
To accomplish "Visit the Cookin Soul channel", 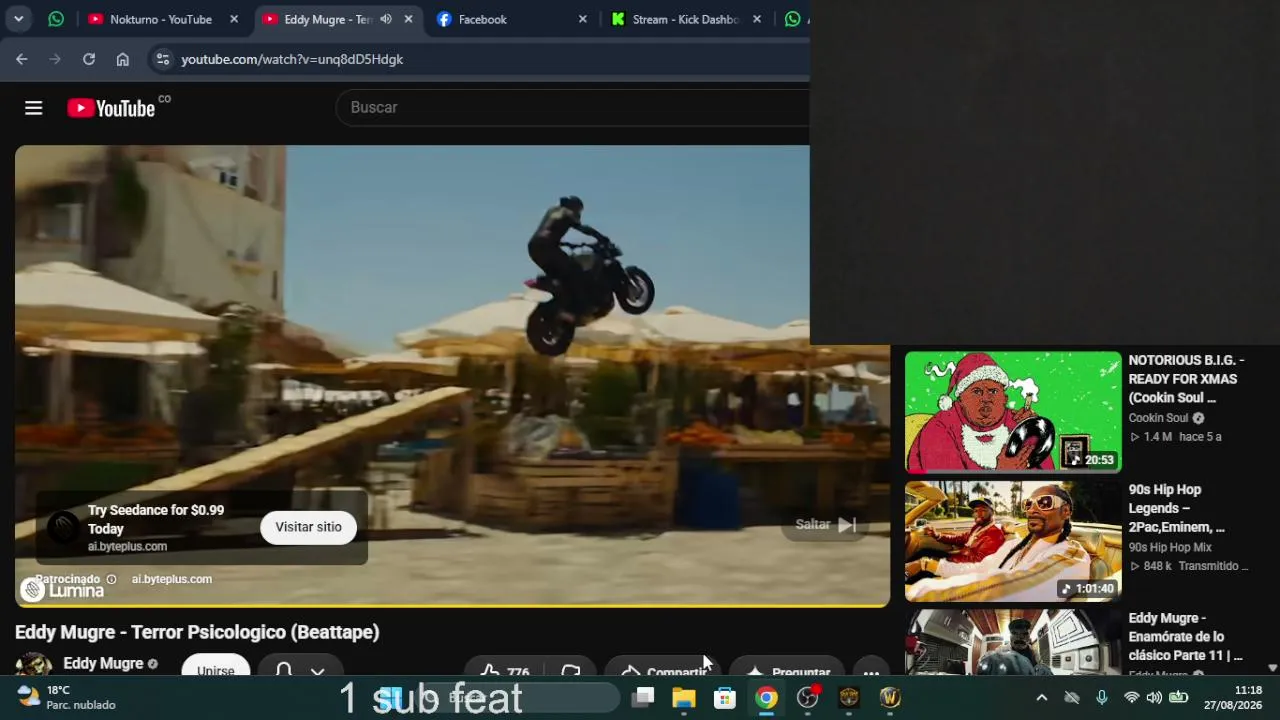I will (x=1158, y=418).
